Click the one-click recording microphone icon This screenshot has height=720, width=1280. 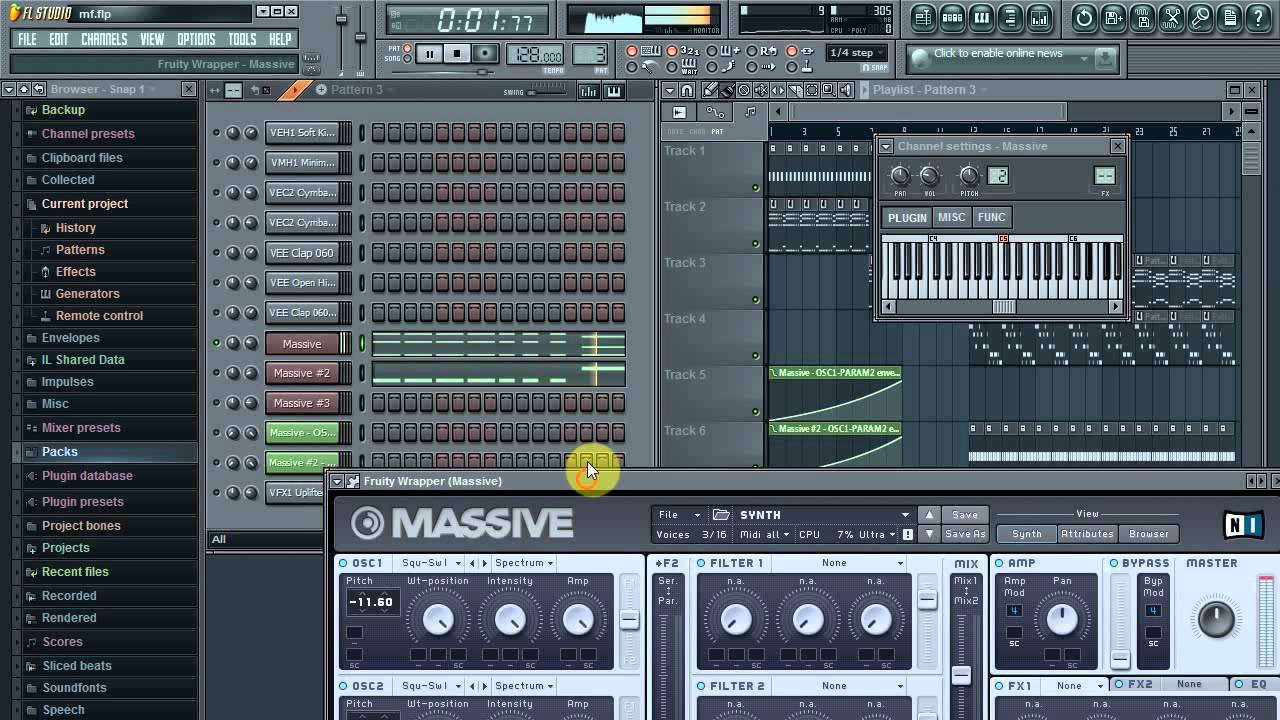(1200, 18)
